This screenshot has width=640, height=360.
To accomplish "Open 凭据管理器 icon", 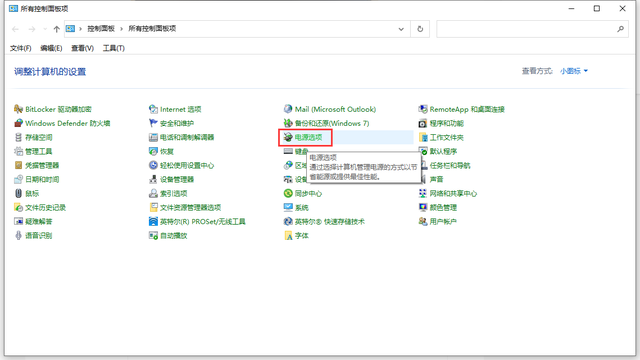I will coord(18,165).
